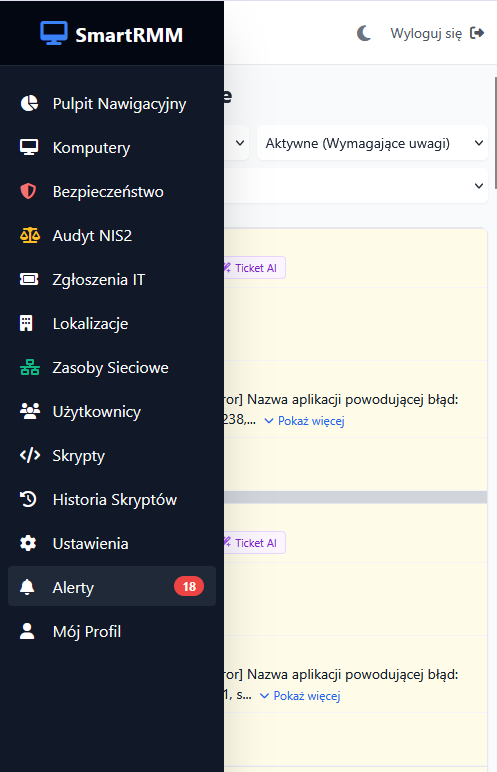Expand first alert's Pokaż więcej link
The width and height of the screenshot is (497, 772).
304,421
